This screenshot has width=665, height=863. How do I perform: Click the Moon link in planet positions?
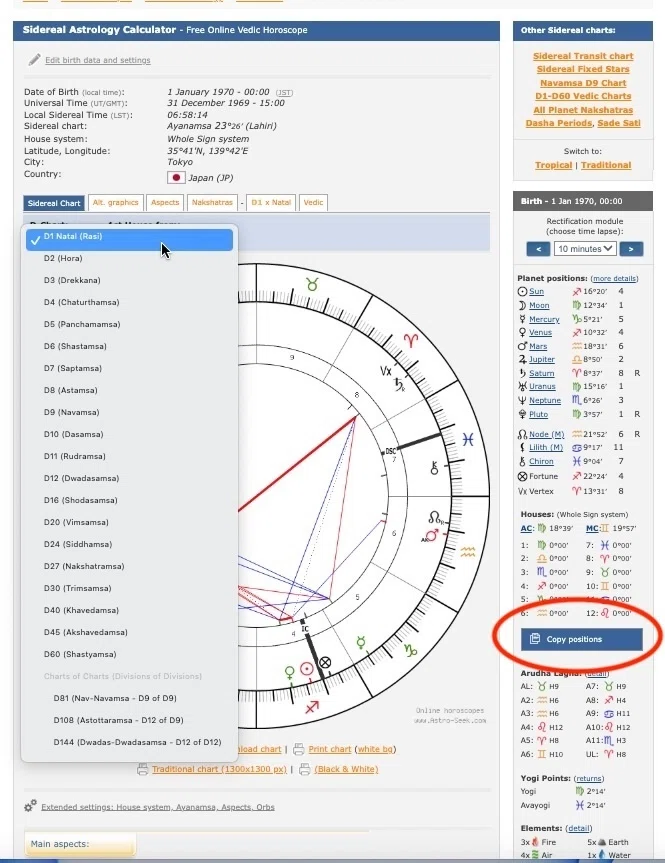pyautogui.click(x=539, y=305)
